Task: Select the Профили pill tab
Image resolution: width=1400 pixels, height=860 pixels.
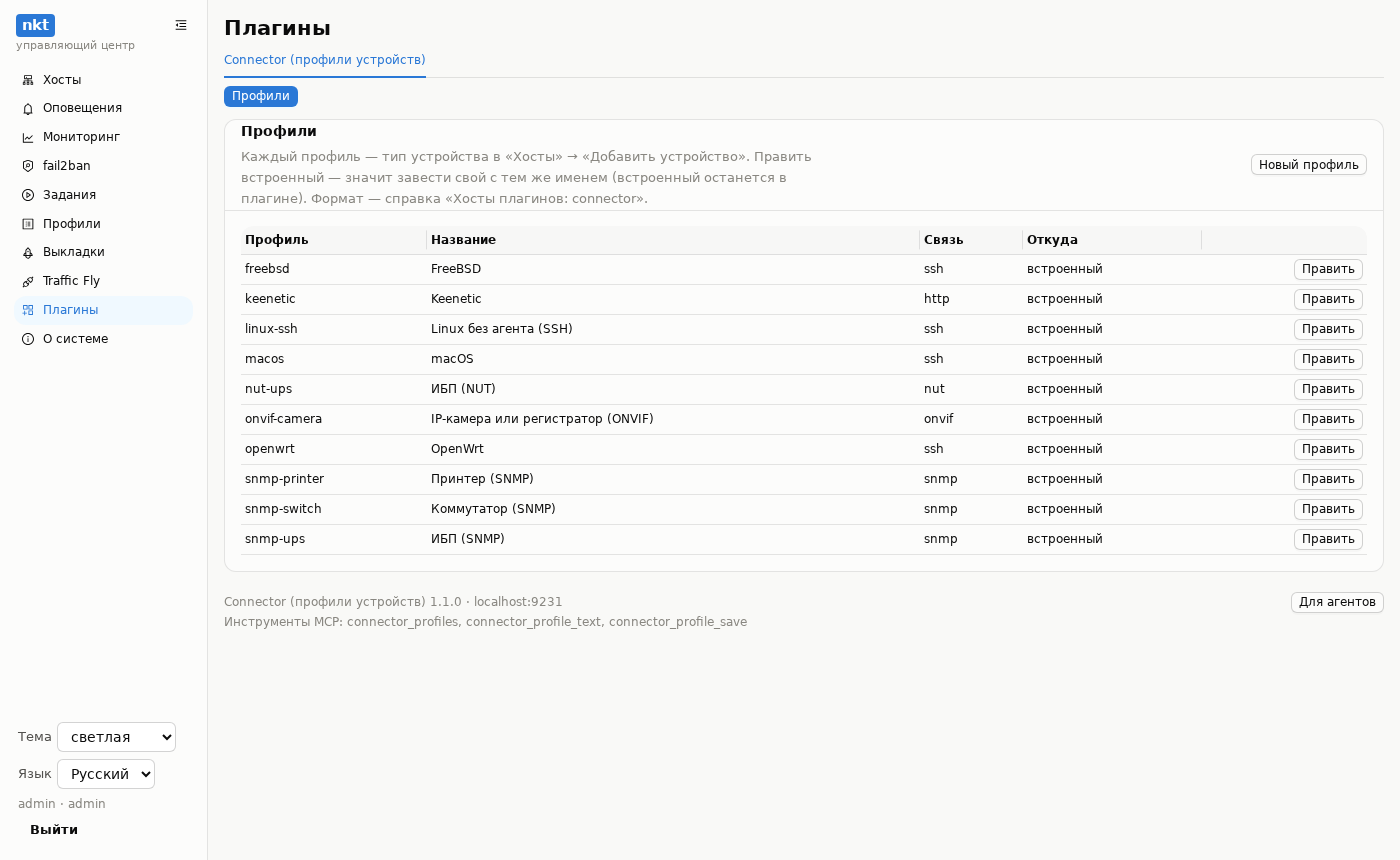Action: [x=261, y=96]
